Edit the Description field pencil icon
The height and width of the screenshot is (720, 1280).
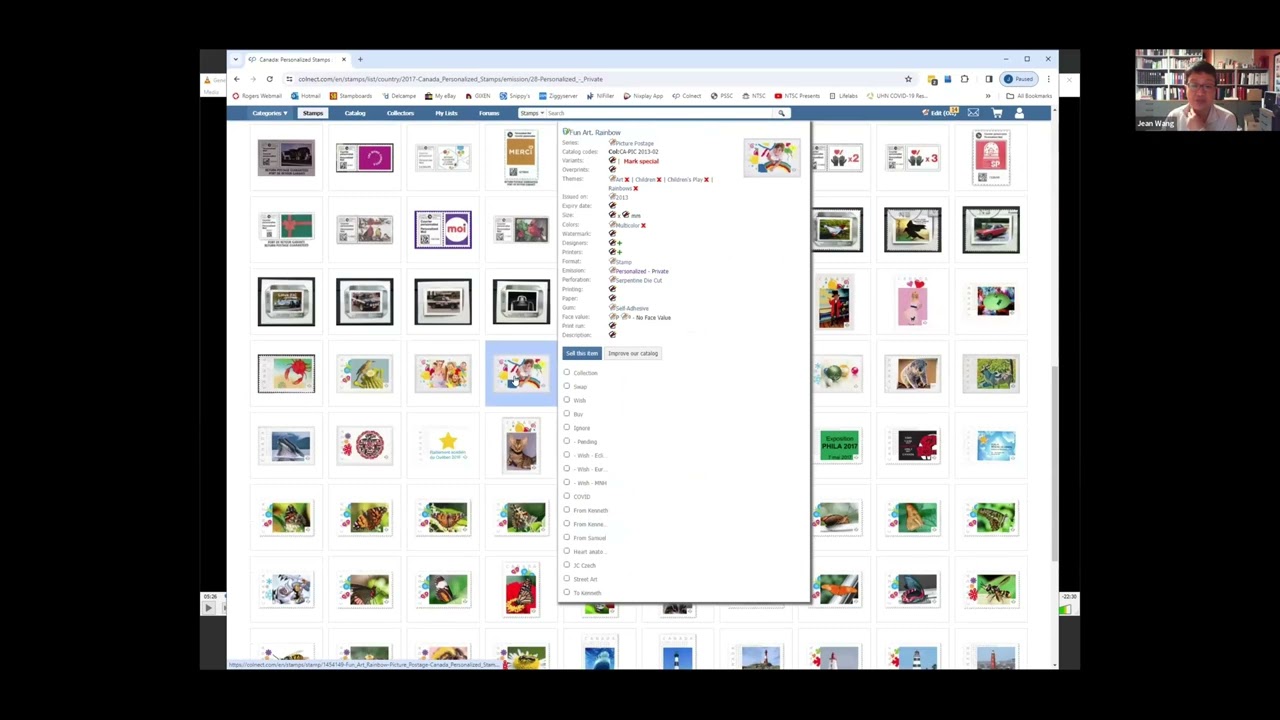coord(612,335)
